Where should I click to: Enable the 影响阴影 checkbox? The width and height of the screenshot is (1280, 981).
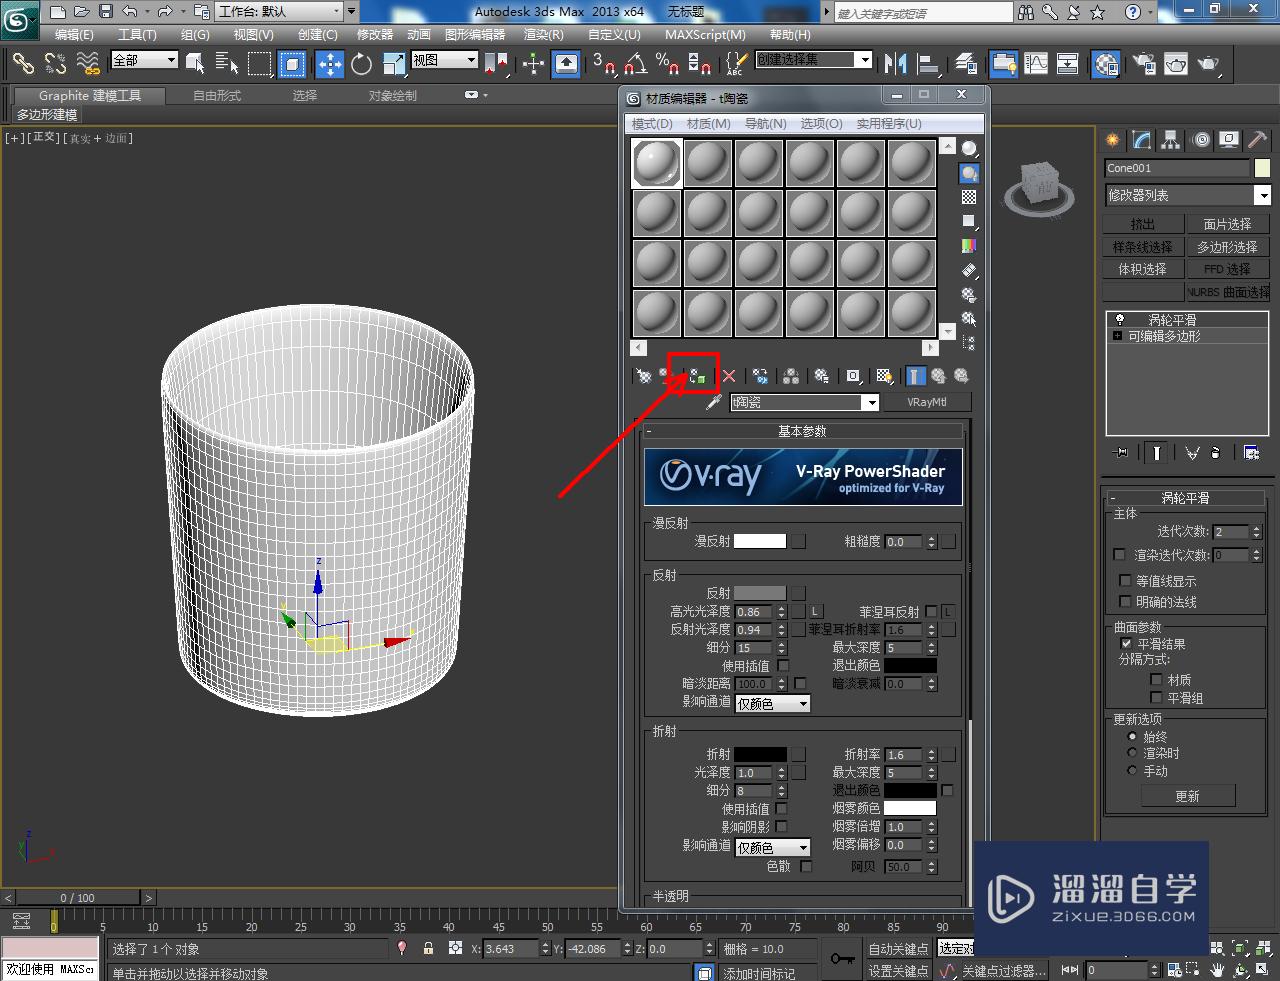(x=782, y=827)
